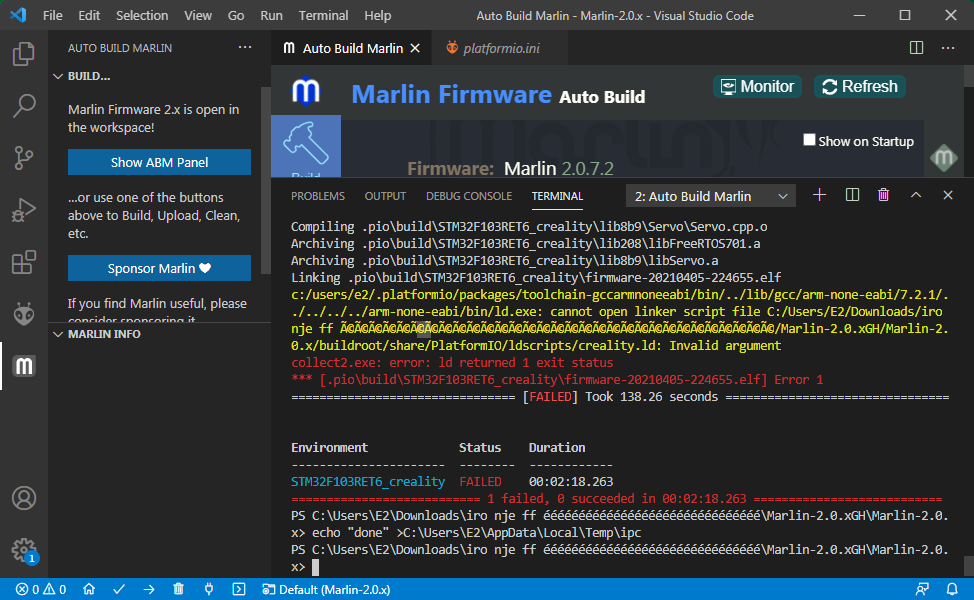Open the PlatformIO alien icon
Viewport: 974px width, 600px height.
(x=24, y=315)
